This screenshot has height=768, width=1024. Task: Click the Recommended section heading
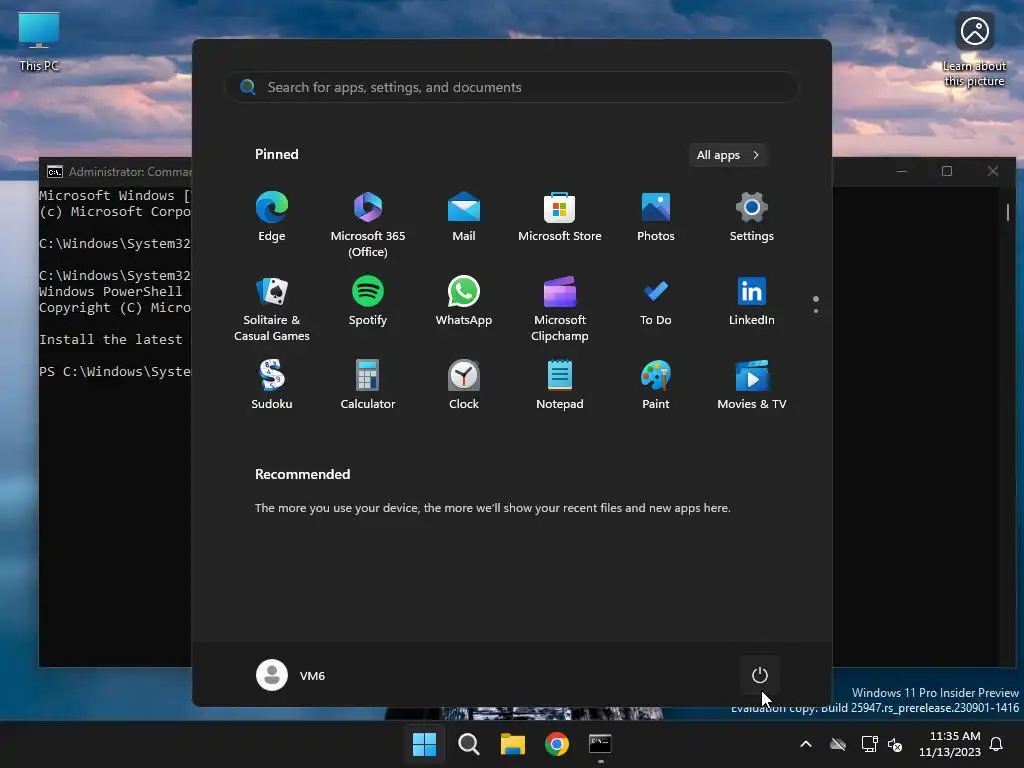[302, 474]
